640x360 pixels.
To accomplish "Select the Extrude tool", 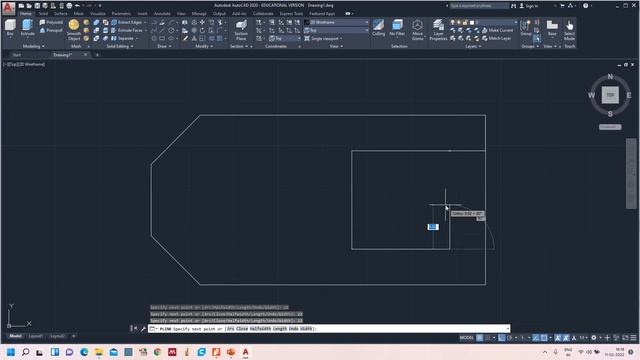I will 27,28.
